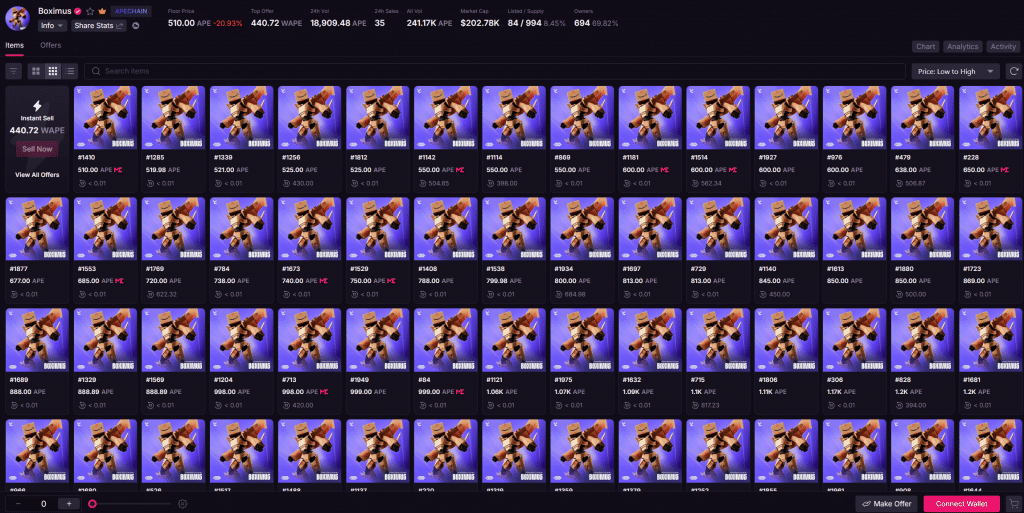Refresh the item listings
The width and height of the screenshot is (1024, 513).
tap(1014, 71)
